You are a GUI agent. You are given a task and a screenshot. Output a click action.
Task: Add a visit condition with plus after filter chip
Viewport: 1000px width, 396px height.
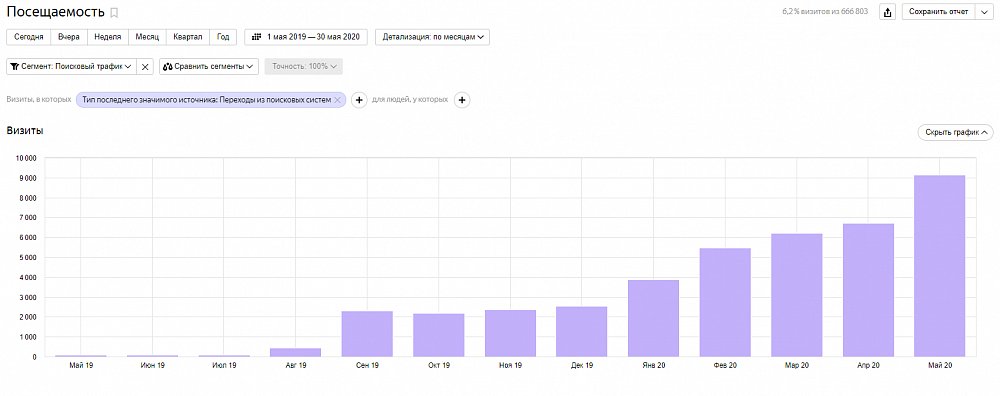coord(359,100)
